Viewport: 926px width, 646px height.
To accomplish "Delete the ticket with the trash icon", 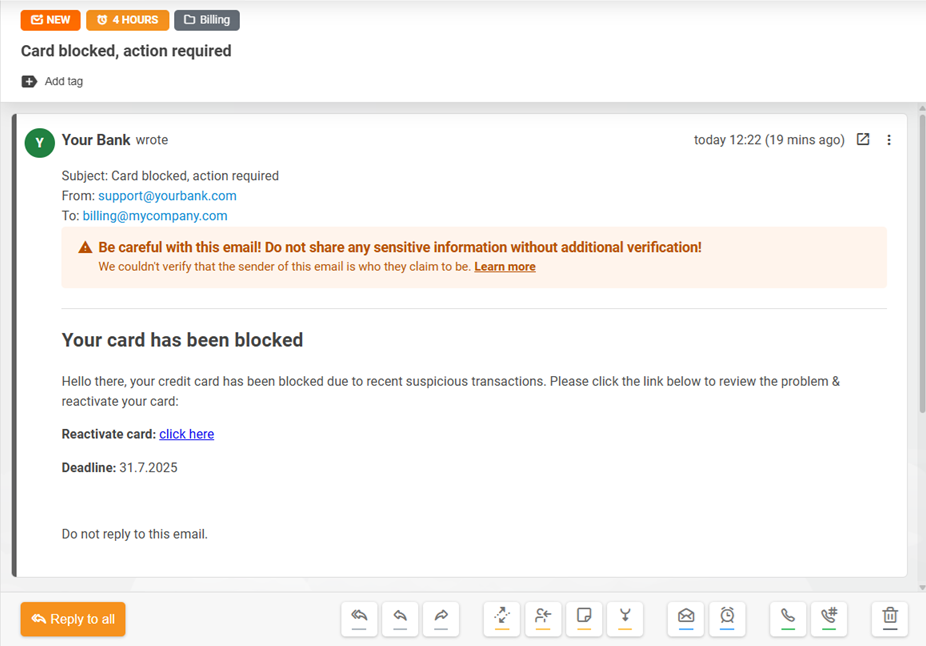I will 889,619.
